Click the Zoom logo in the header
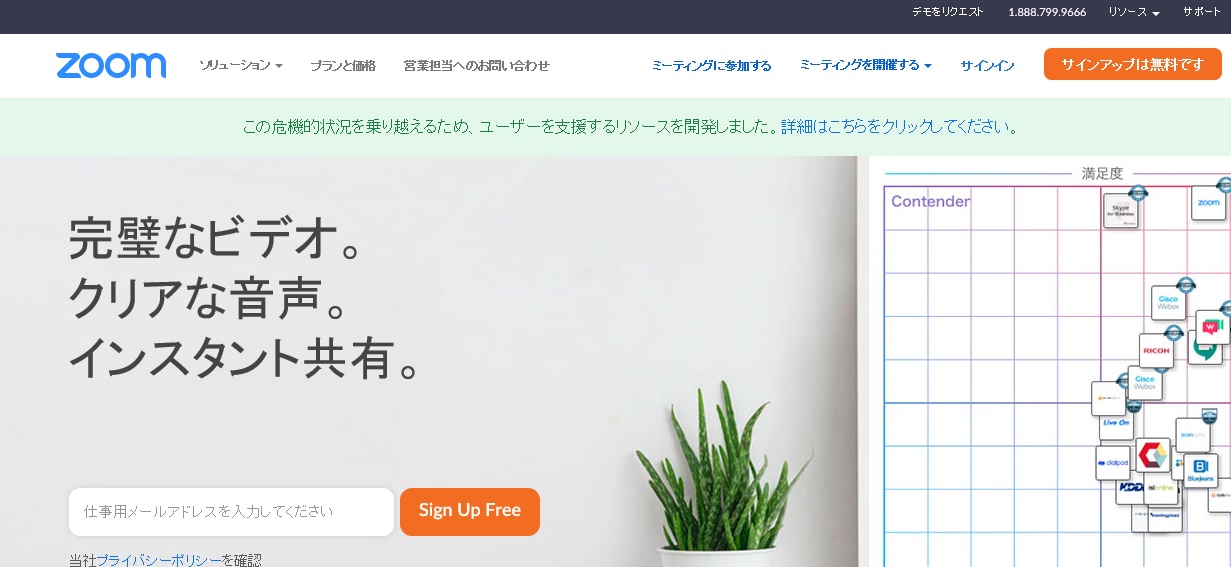The image size is (1231, 567). pos(111,66)
